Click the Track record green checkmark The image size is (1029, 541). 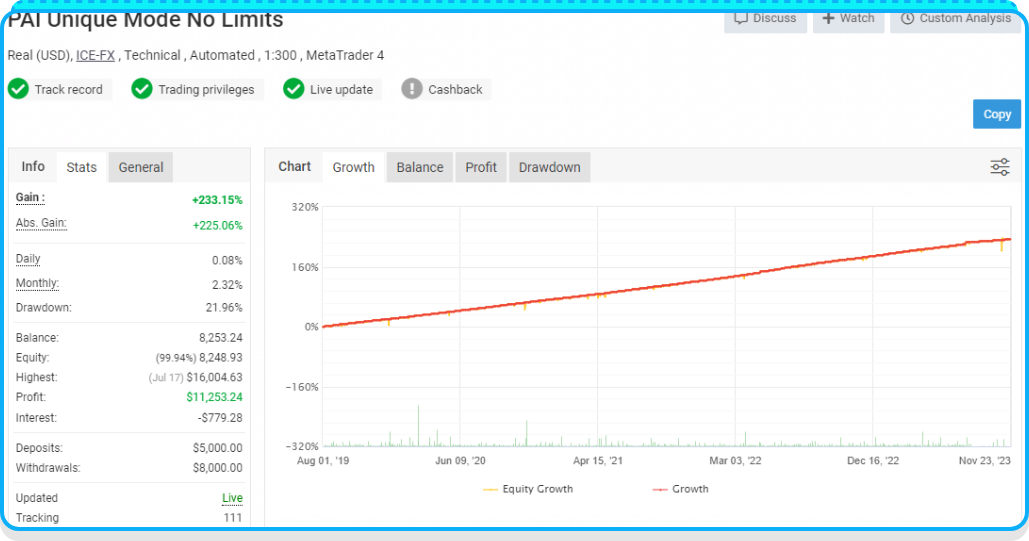coord(18,89)
